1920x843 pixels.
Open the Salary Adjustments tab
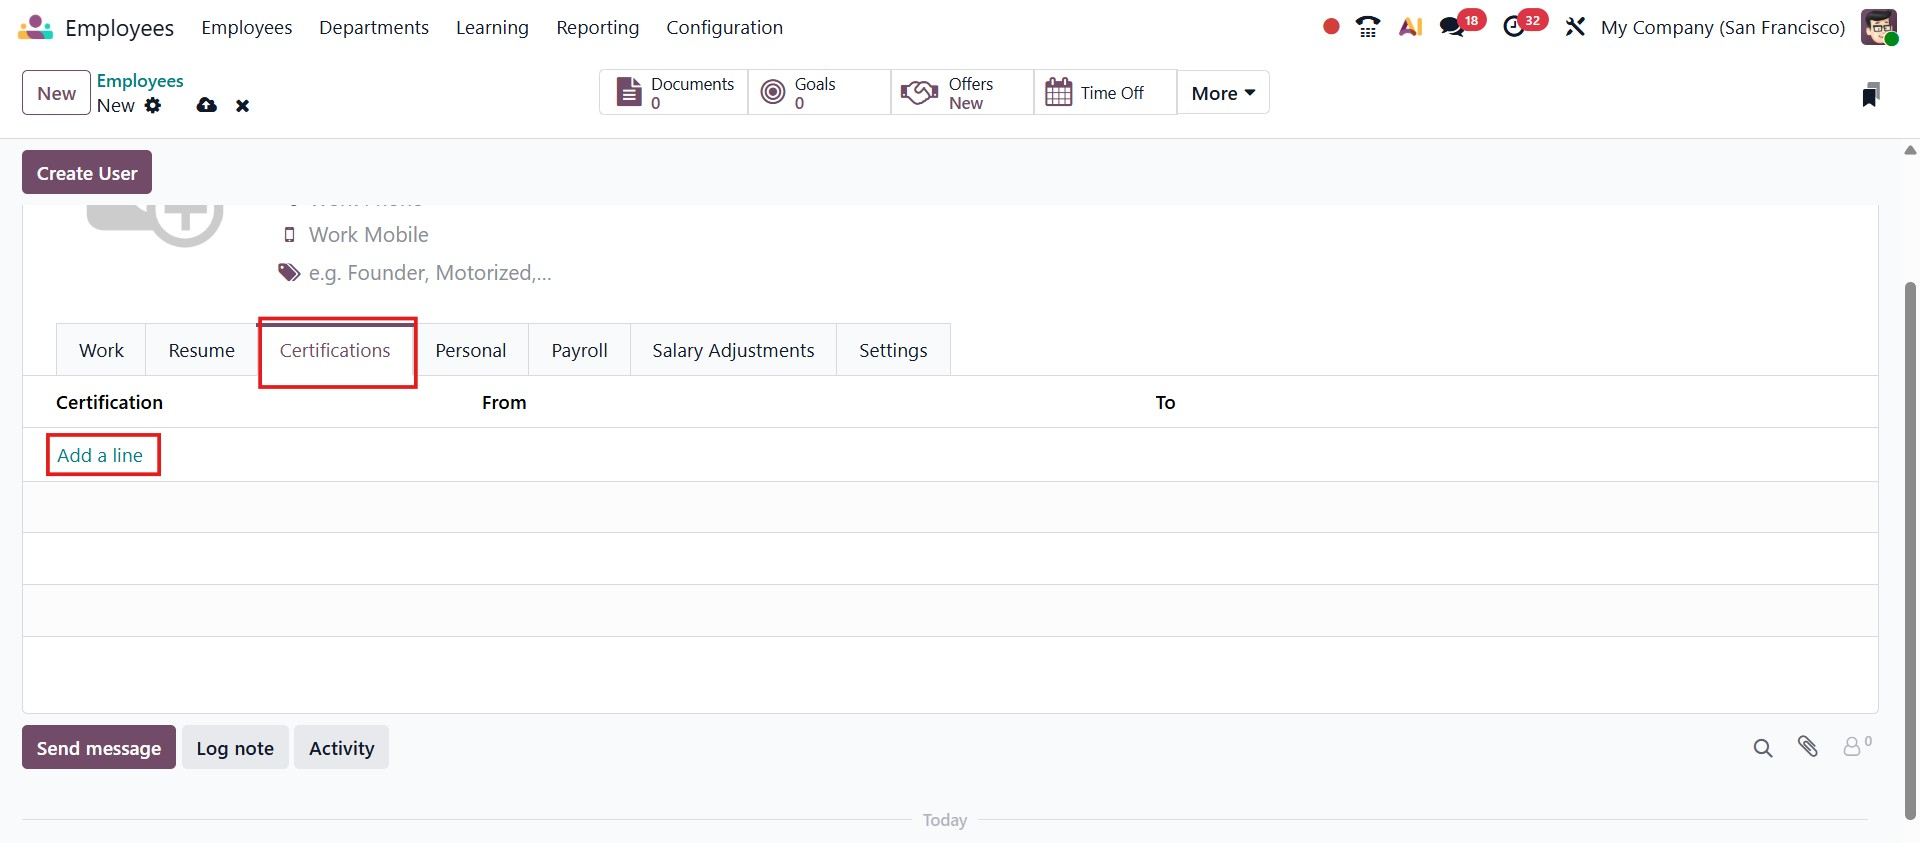(x=733, y=350)
